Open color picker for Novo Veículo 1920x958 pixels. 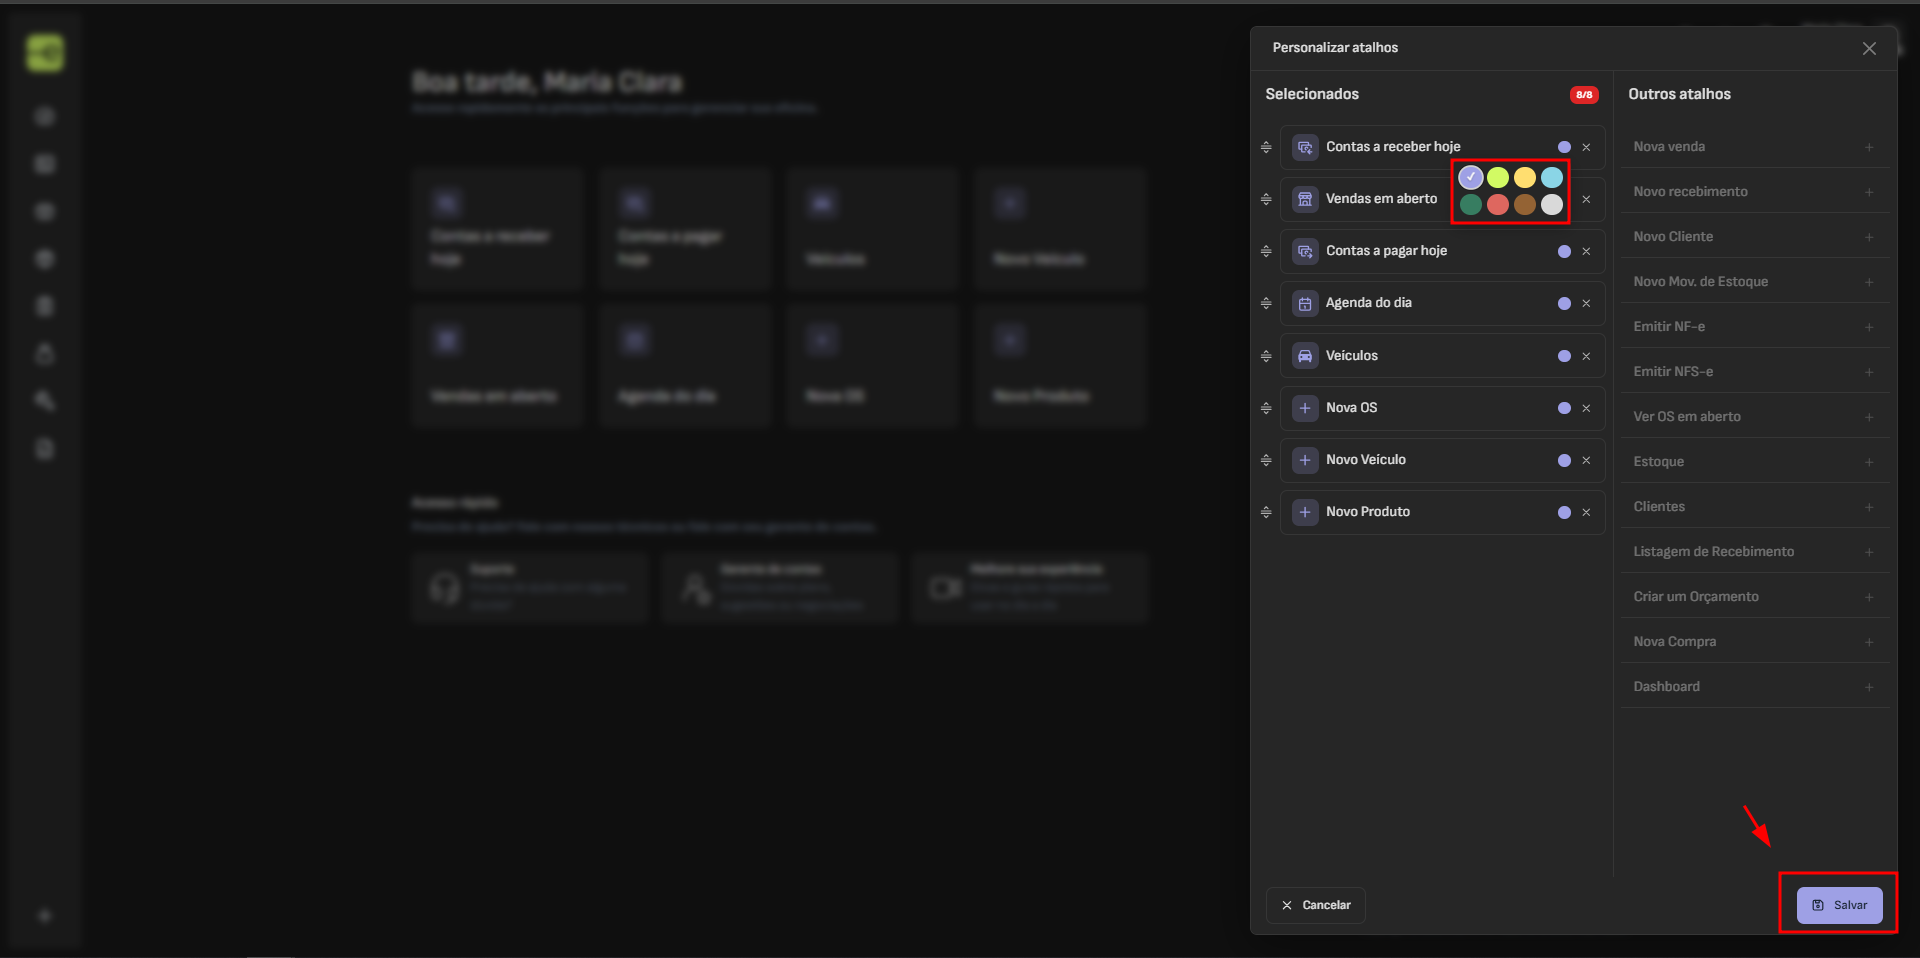click(x=1564, y=460)
